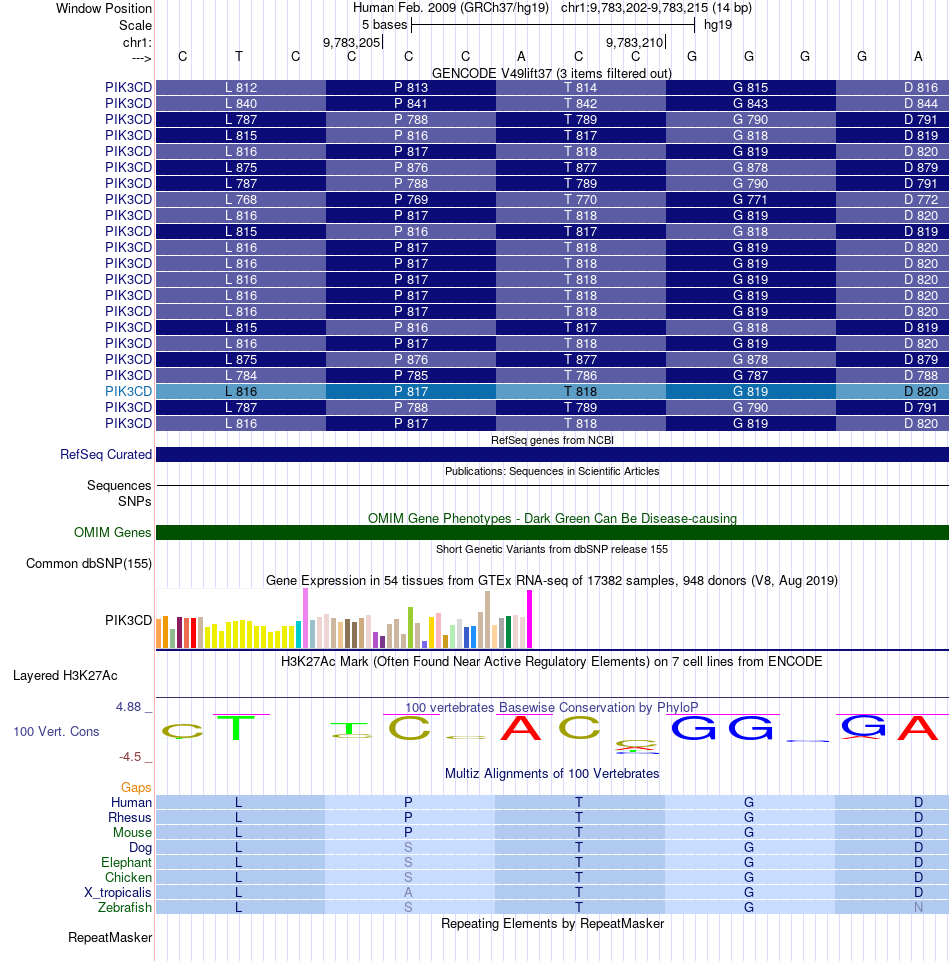Click codon cell L 812

click(241, 88)
